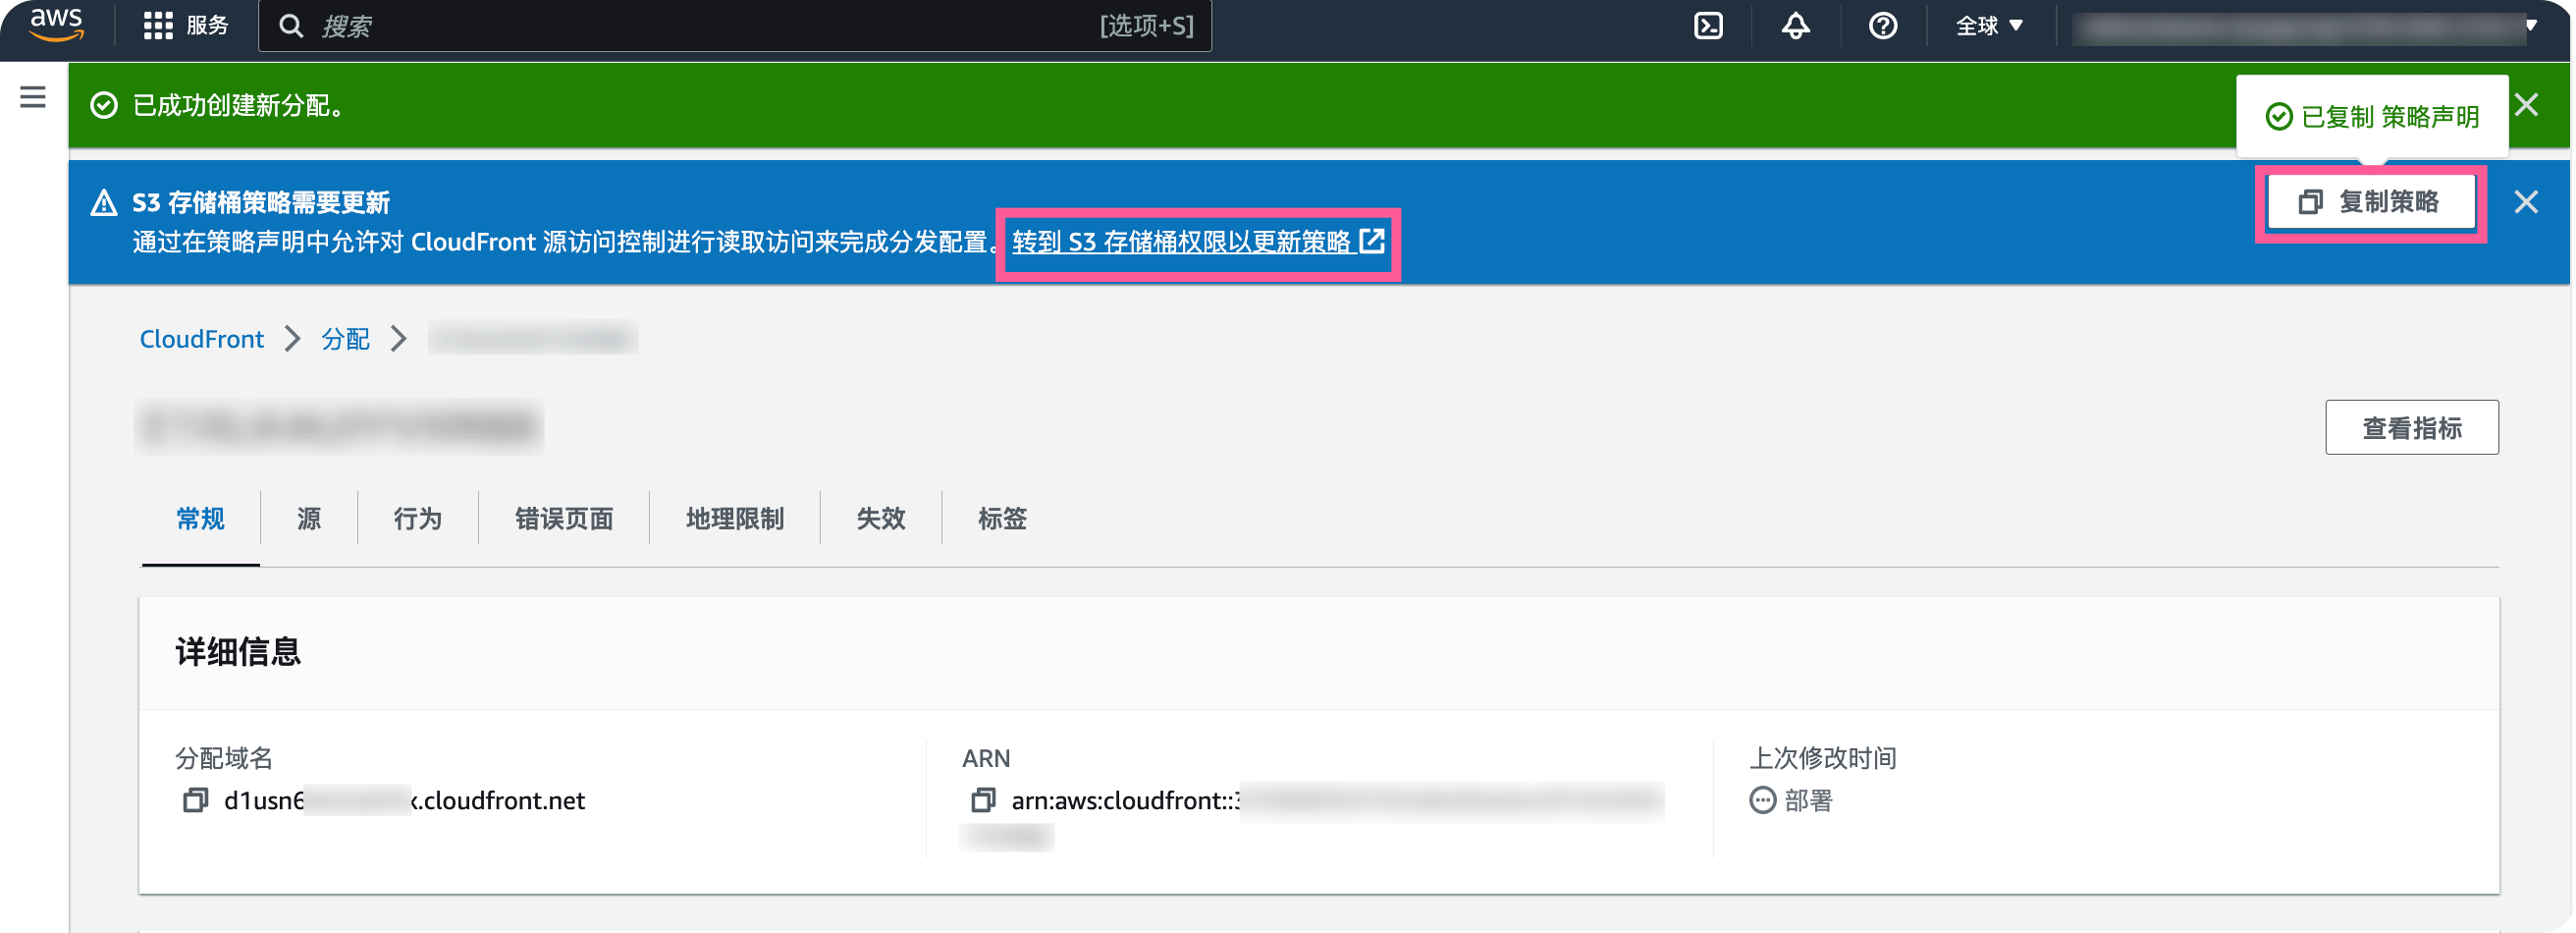Copy the ARN value
Viewport: 2576px width, 933px height.
tap(983, 800)
